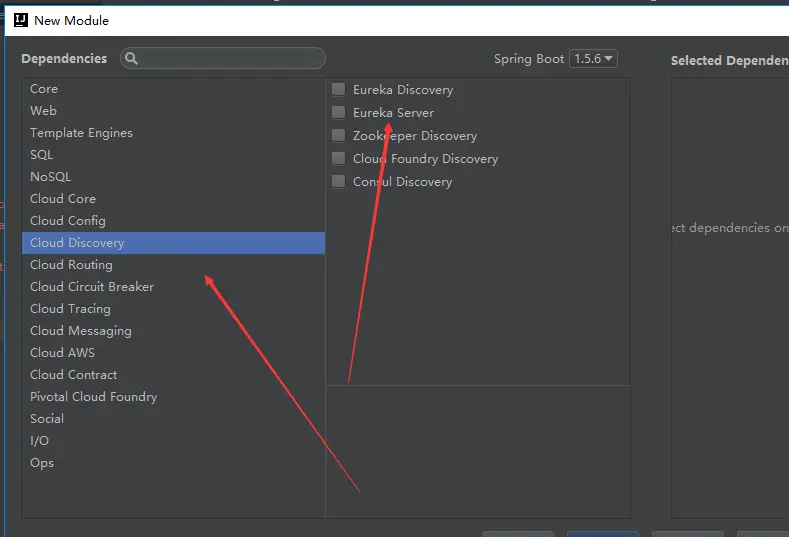Select the Pivotal Cloud Foundry category
The width and height of the screenshot is (789, 537).
pyautogui.click(x=173, y=397)
